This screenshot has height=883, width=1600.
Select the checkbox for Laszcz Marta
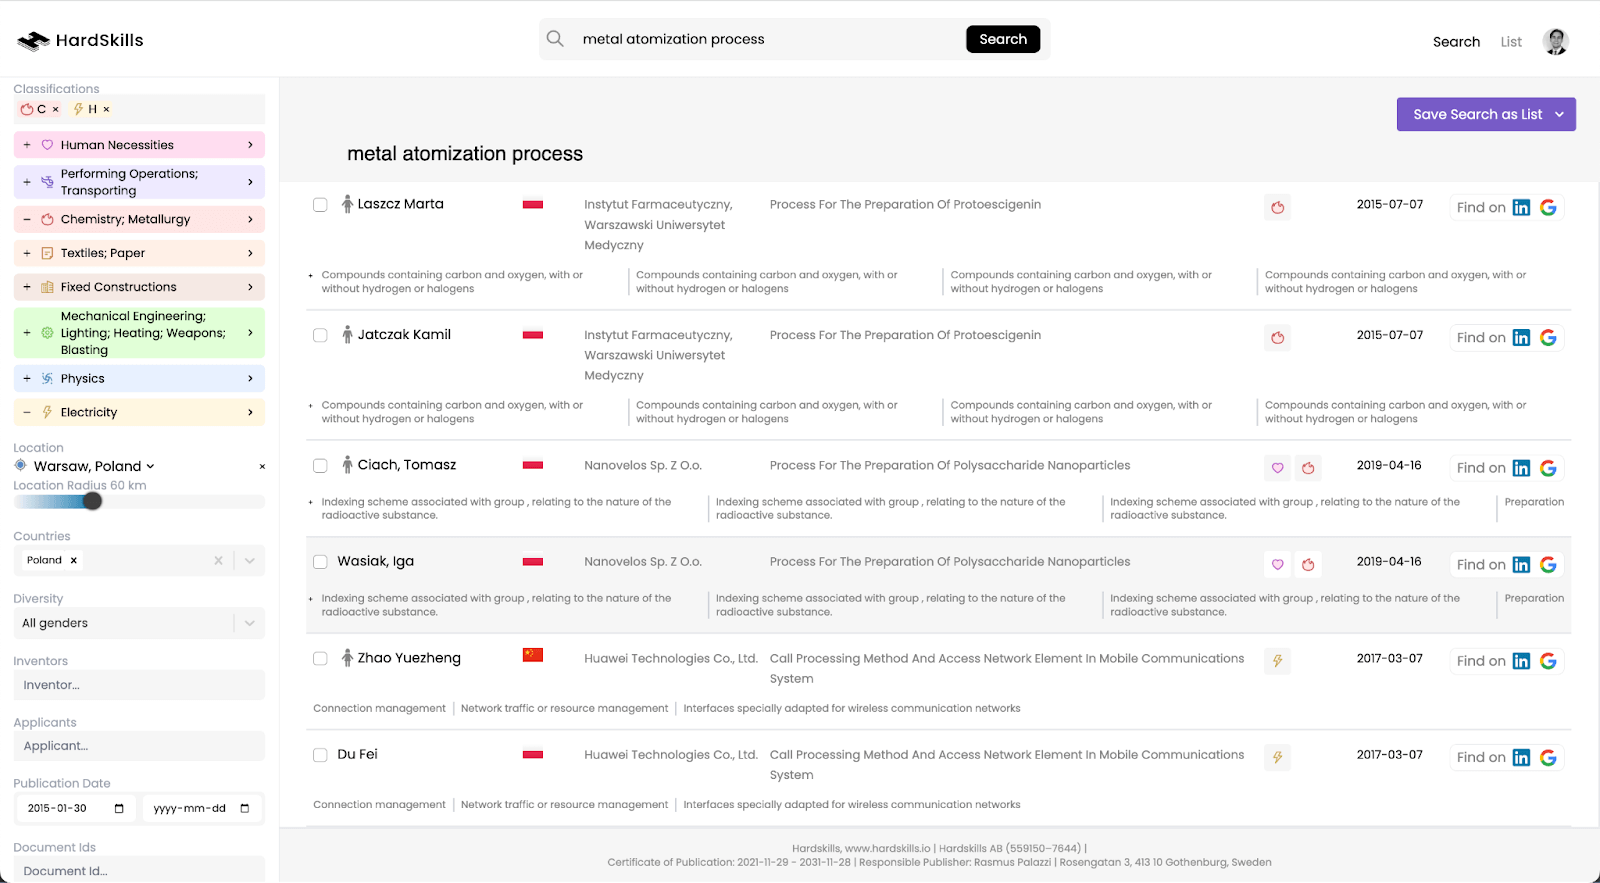click(320, 205)
